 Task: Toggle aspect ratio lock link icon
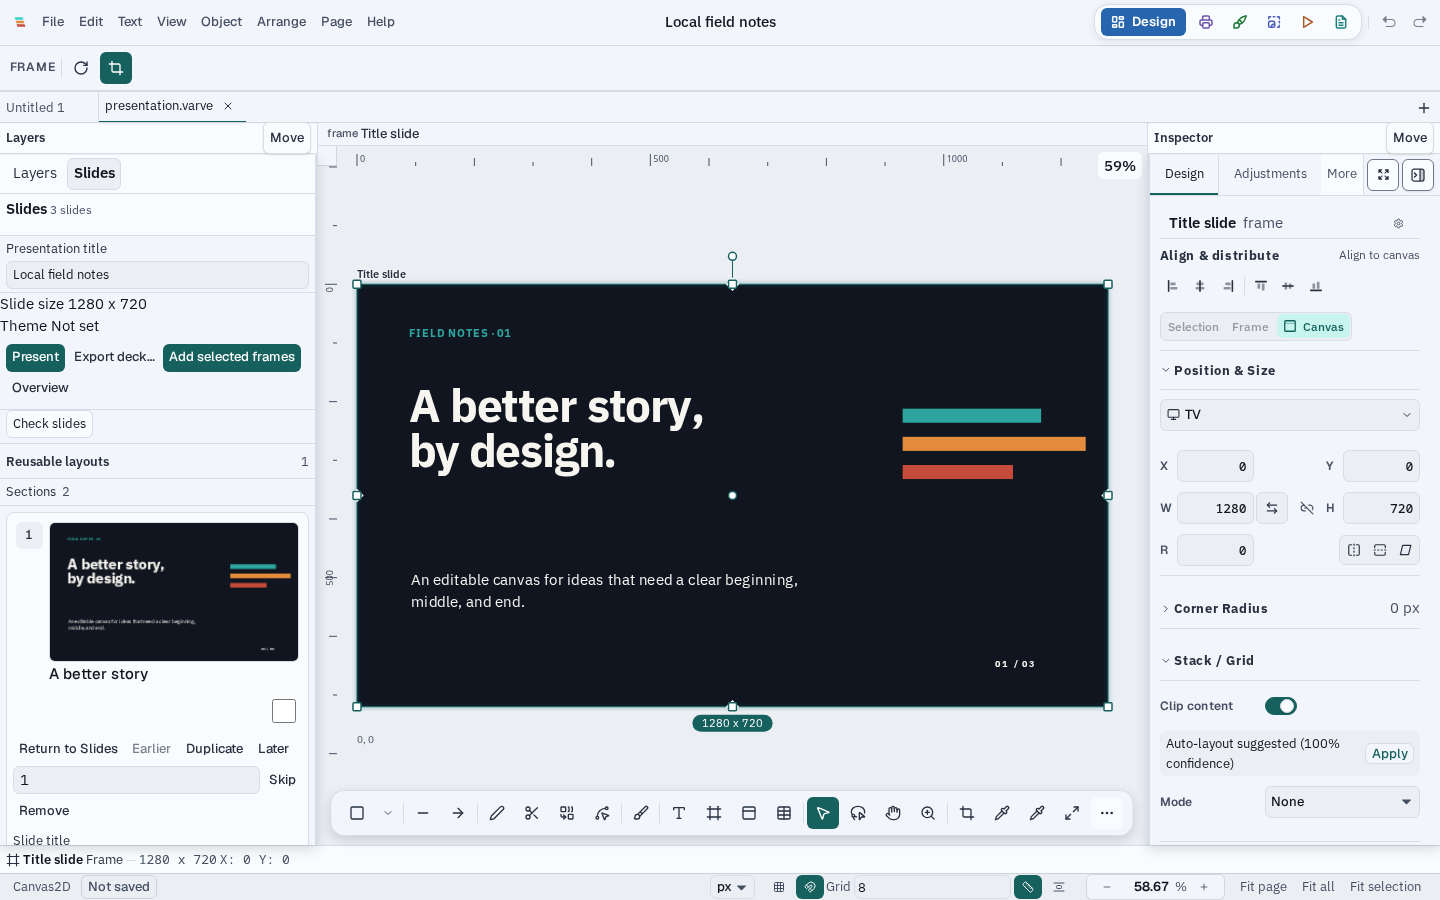coord(1307,508)
